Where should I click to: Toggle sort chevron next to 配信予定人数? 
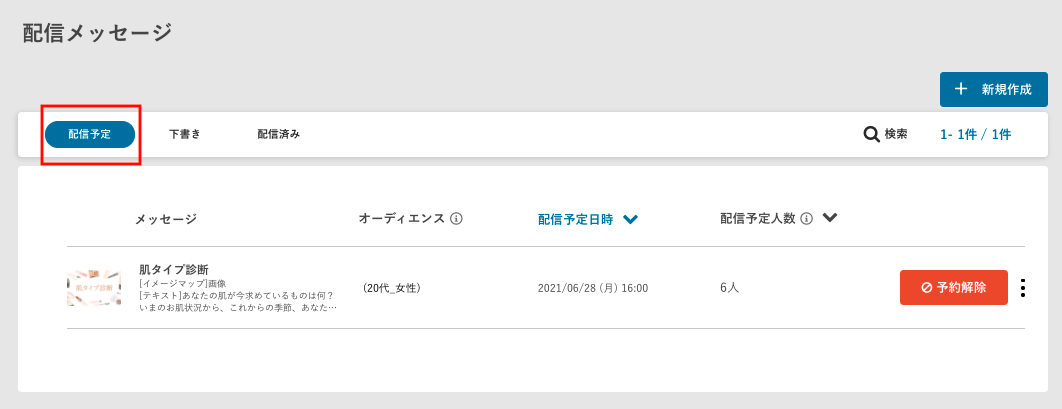pyautogui.click(x=829, y=218)
